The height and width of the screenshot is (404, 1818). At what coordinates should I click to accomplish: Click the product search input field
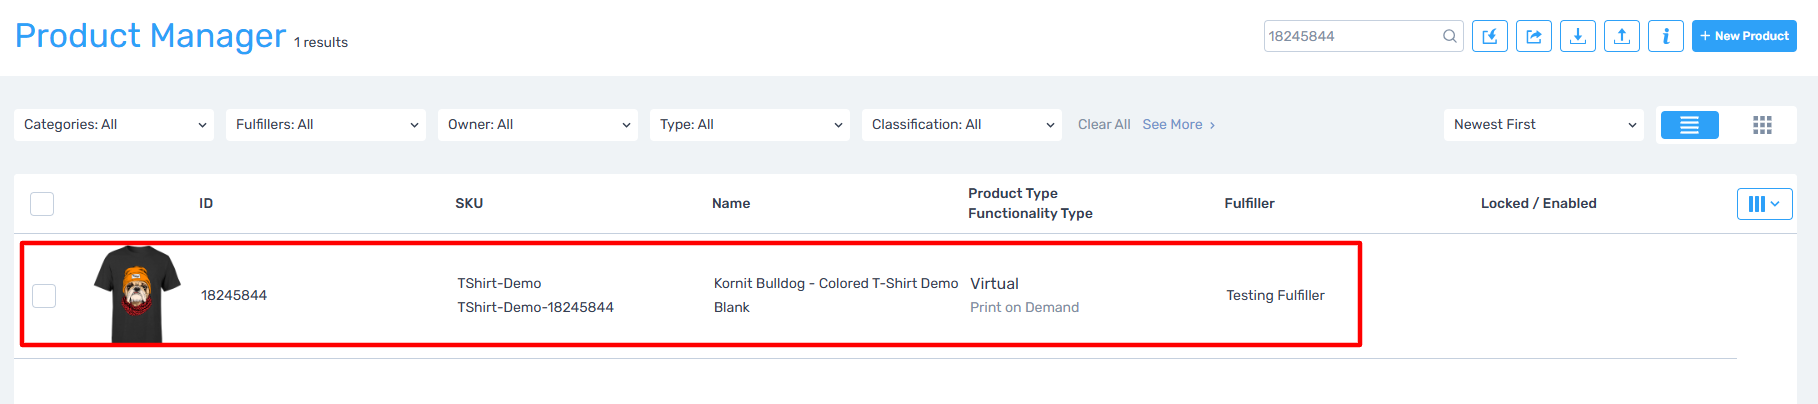[1350, 36]
